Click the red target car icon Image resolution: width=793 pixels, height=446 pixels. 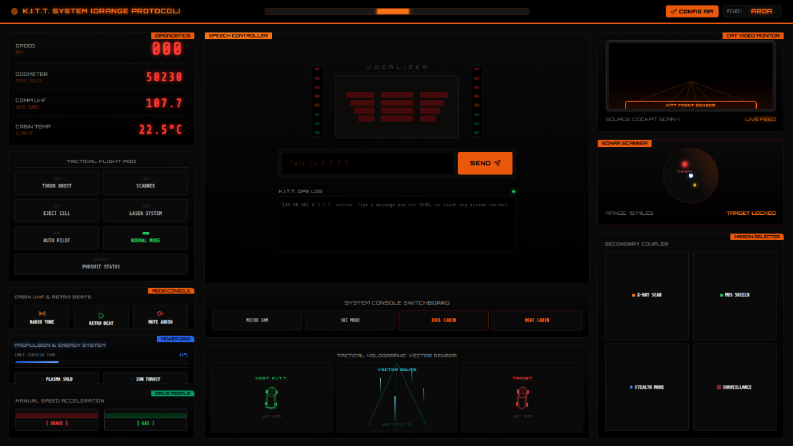(522, 397)
